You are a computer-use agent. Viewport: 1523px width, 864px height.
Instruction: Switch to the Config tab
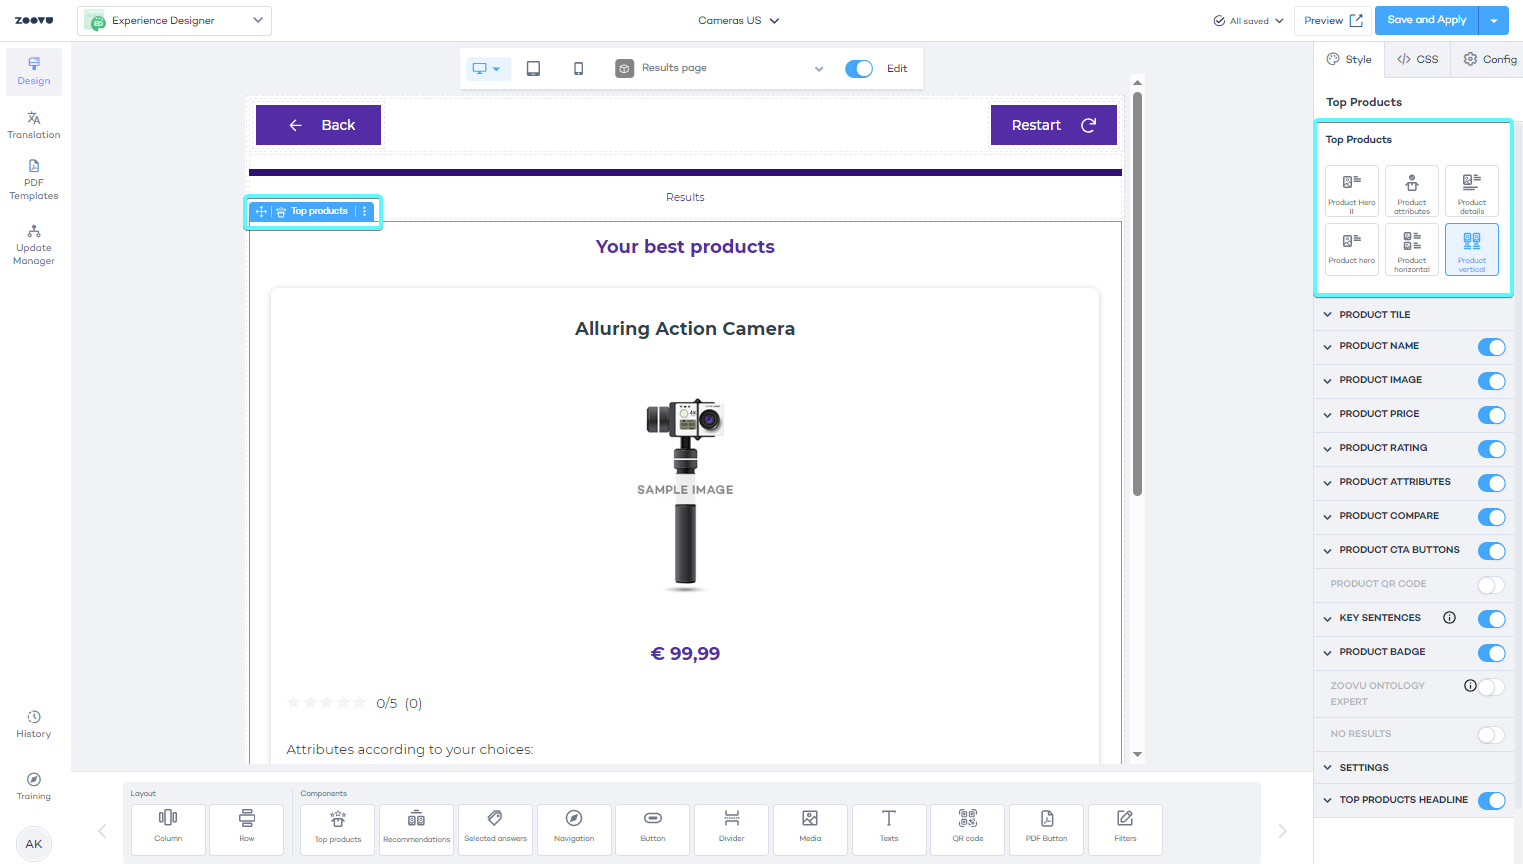[x=1490, y=60]
